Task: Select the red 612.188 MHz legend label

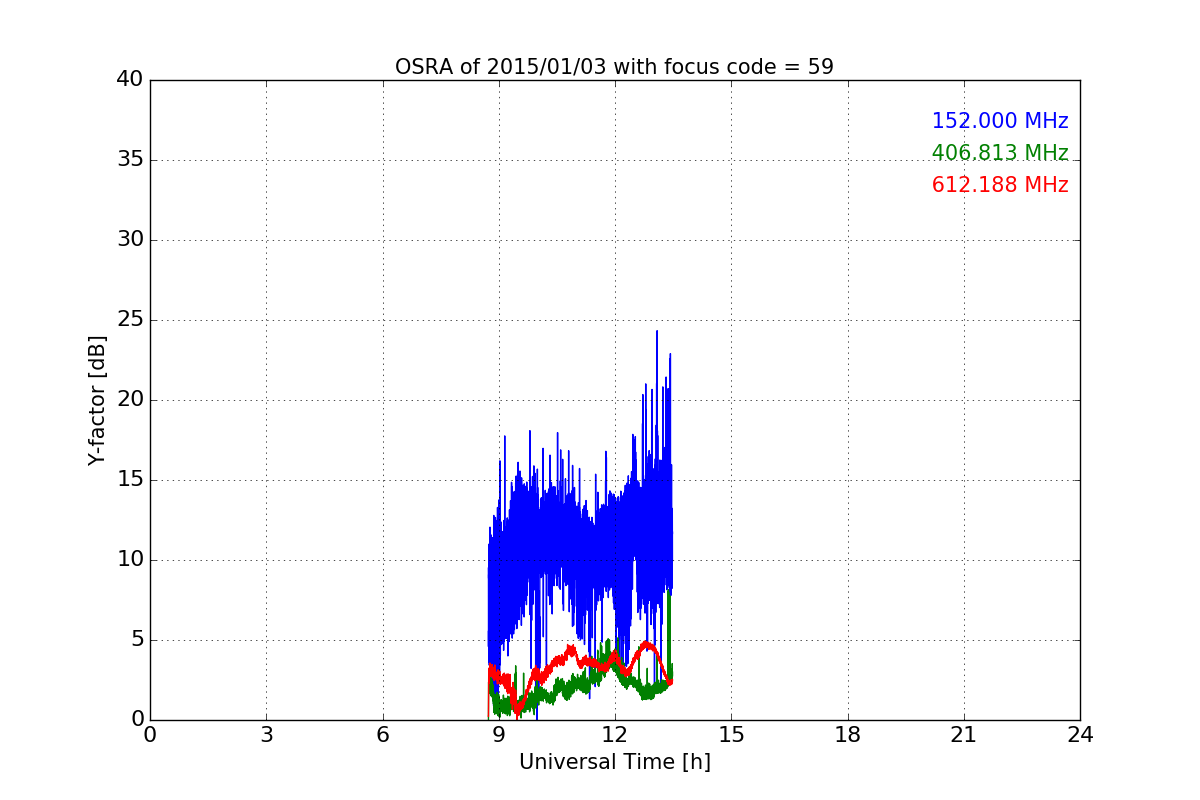Action: (x=1000, y=185)
